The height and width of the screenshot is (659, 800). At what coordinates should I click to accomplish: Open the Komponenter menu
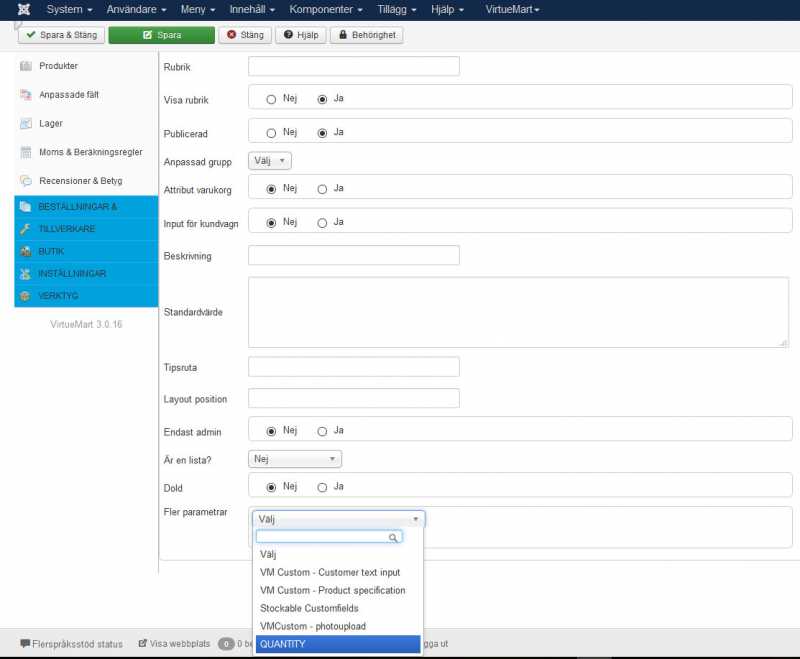click(326, 9)
